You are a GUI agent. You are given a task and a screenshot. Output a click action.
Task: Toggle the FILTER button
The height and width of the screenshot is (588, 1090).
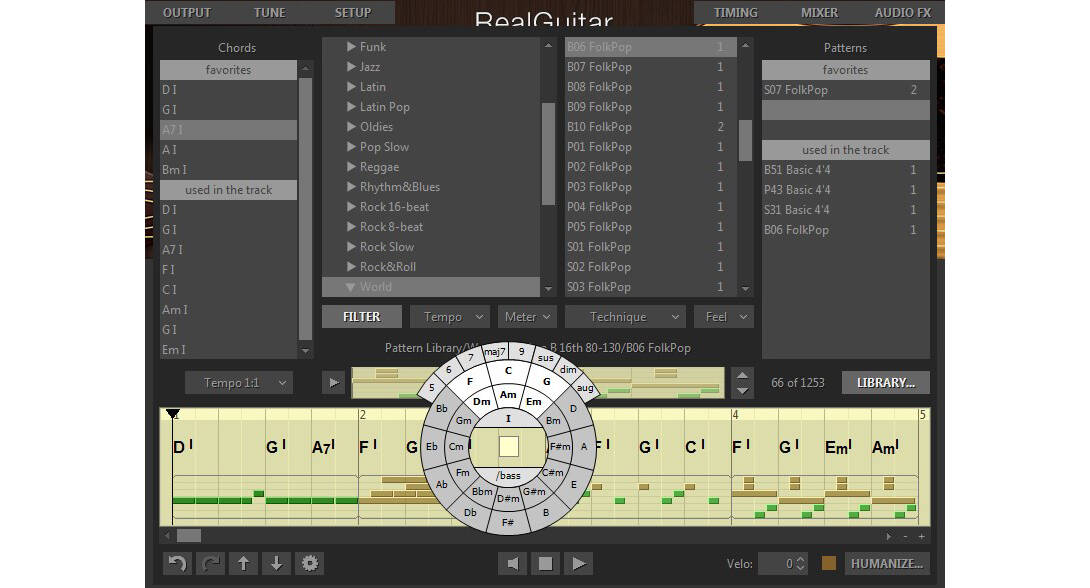(361, 317)
